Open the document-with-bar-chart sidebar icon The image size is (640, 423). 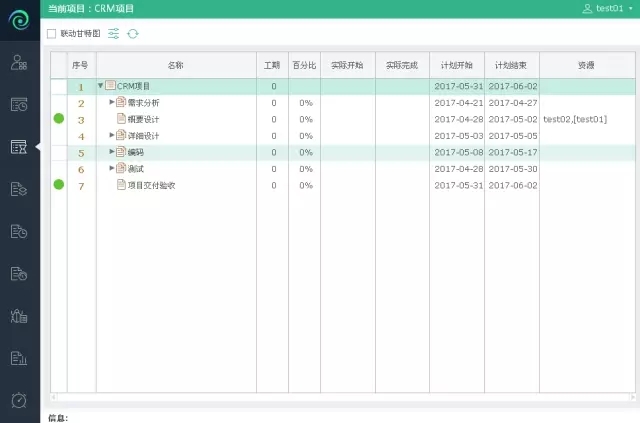tap(19, 358)
